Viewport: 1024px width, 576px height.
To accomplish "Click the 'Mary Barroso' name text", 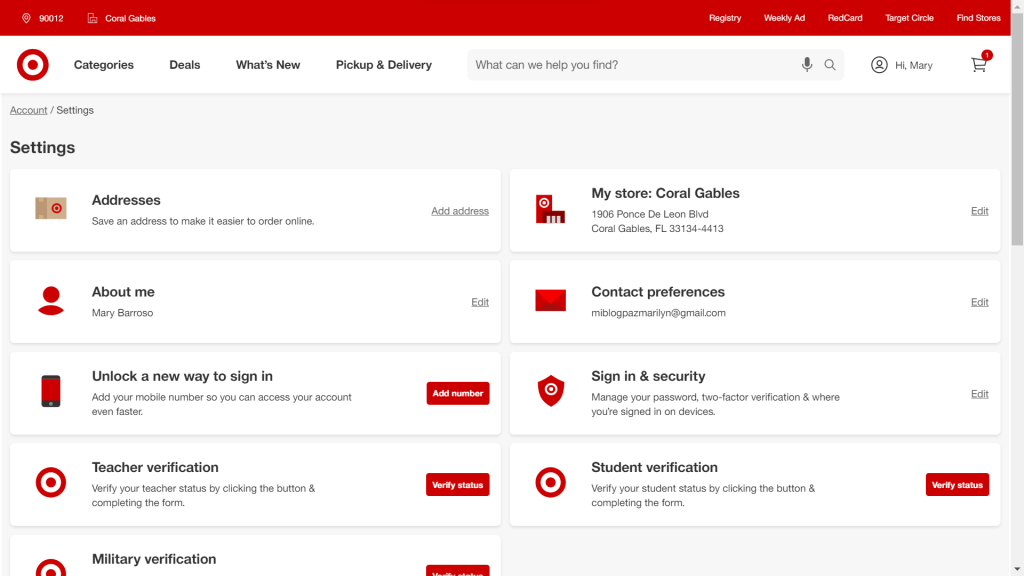I will pyautogui.click(x=123, y=313).
